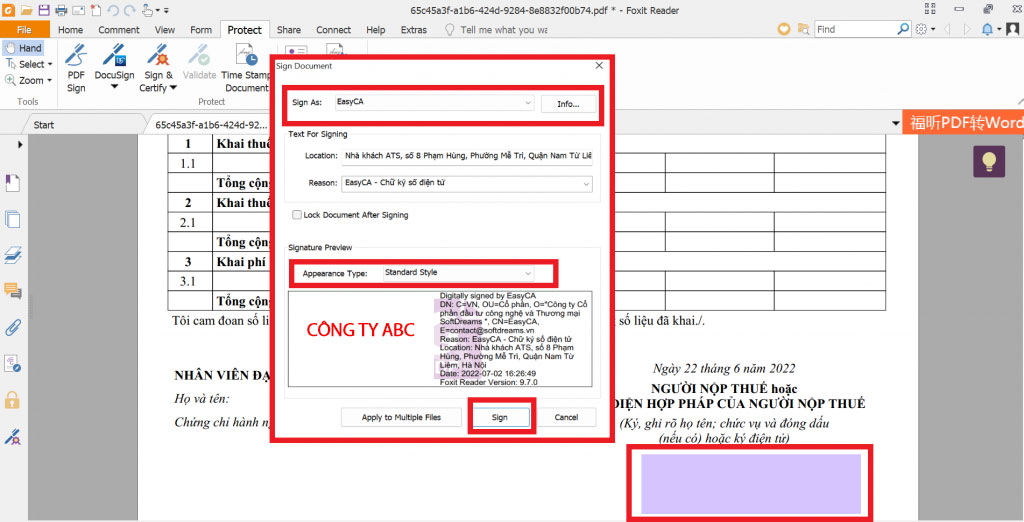1024x522 pixels.
Task: Open the DocuSign menu
Action: point(114,68)
